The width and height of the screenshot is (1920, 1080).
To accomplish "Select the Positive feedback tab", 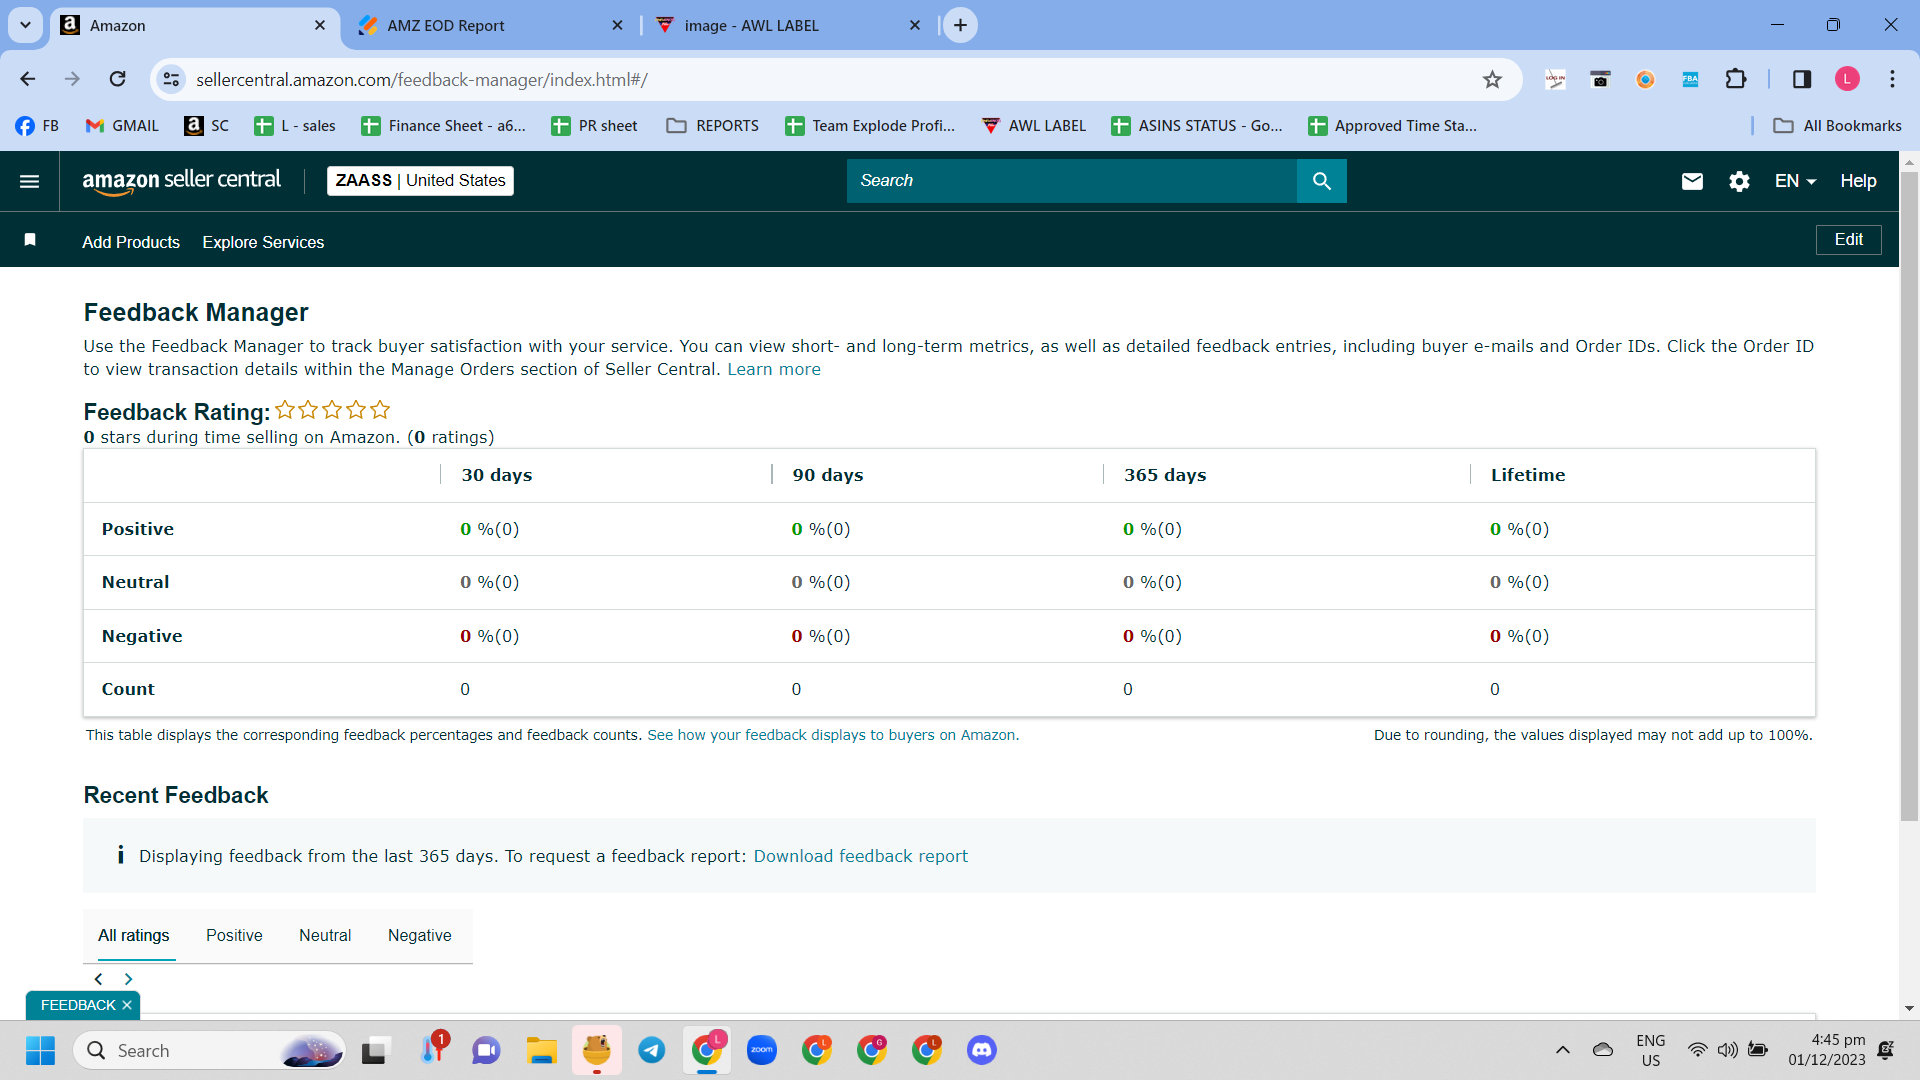I will pos(234,935).
